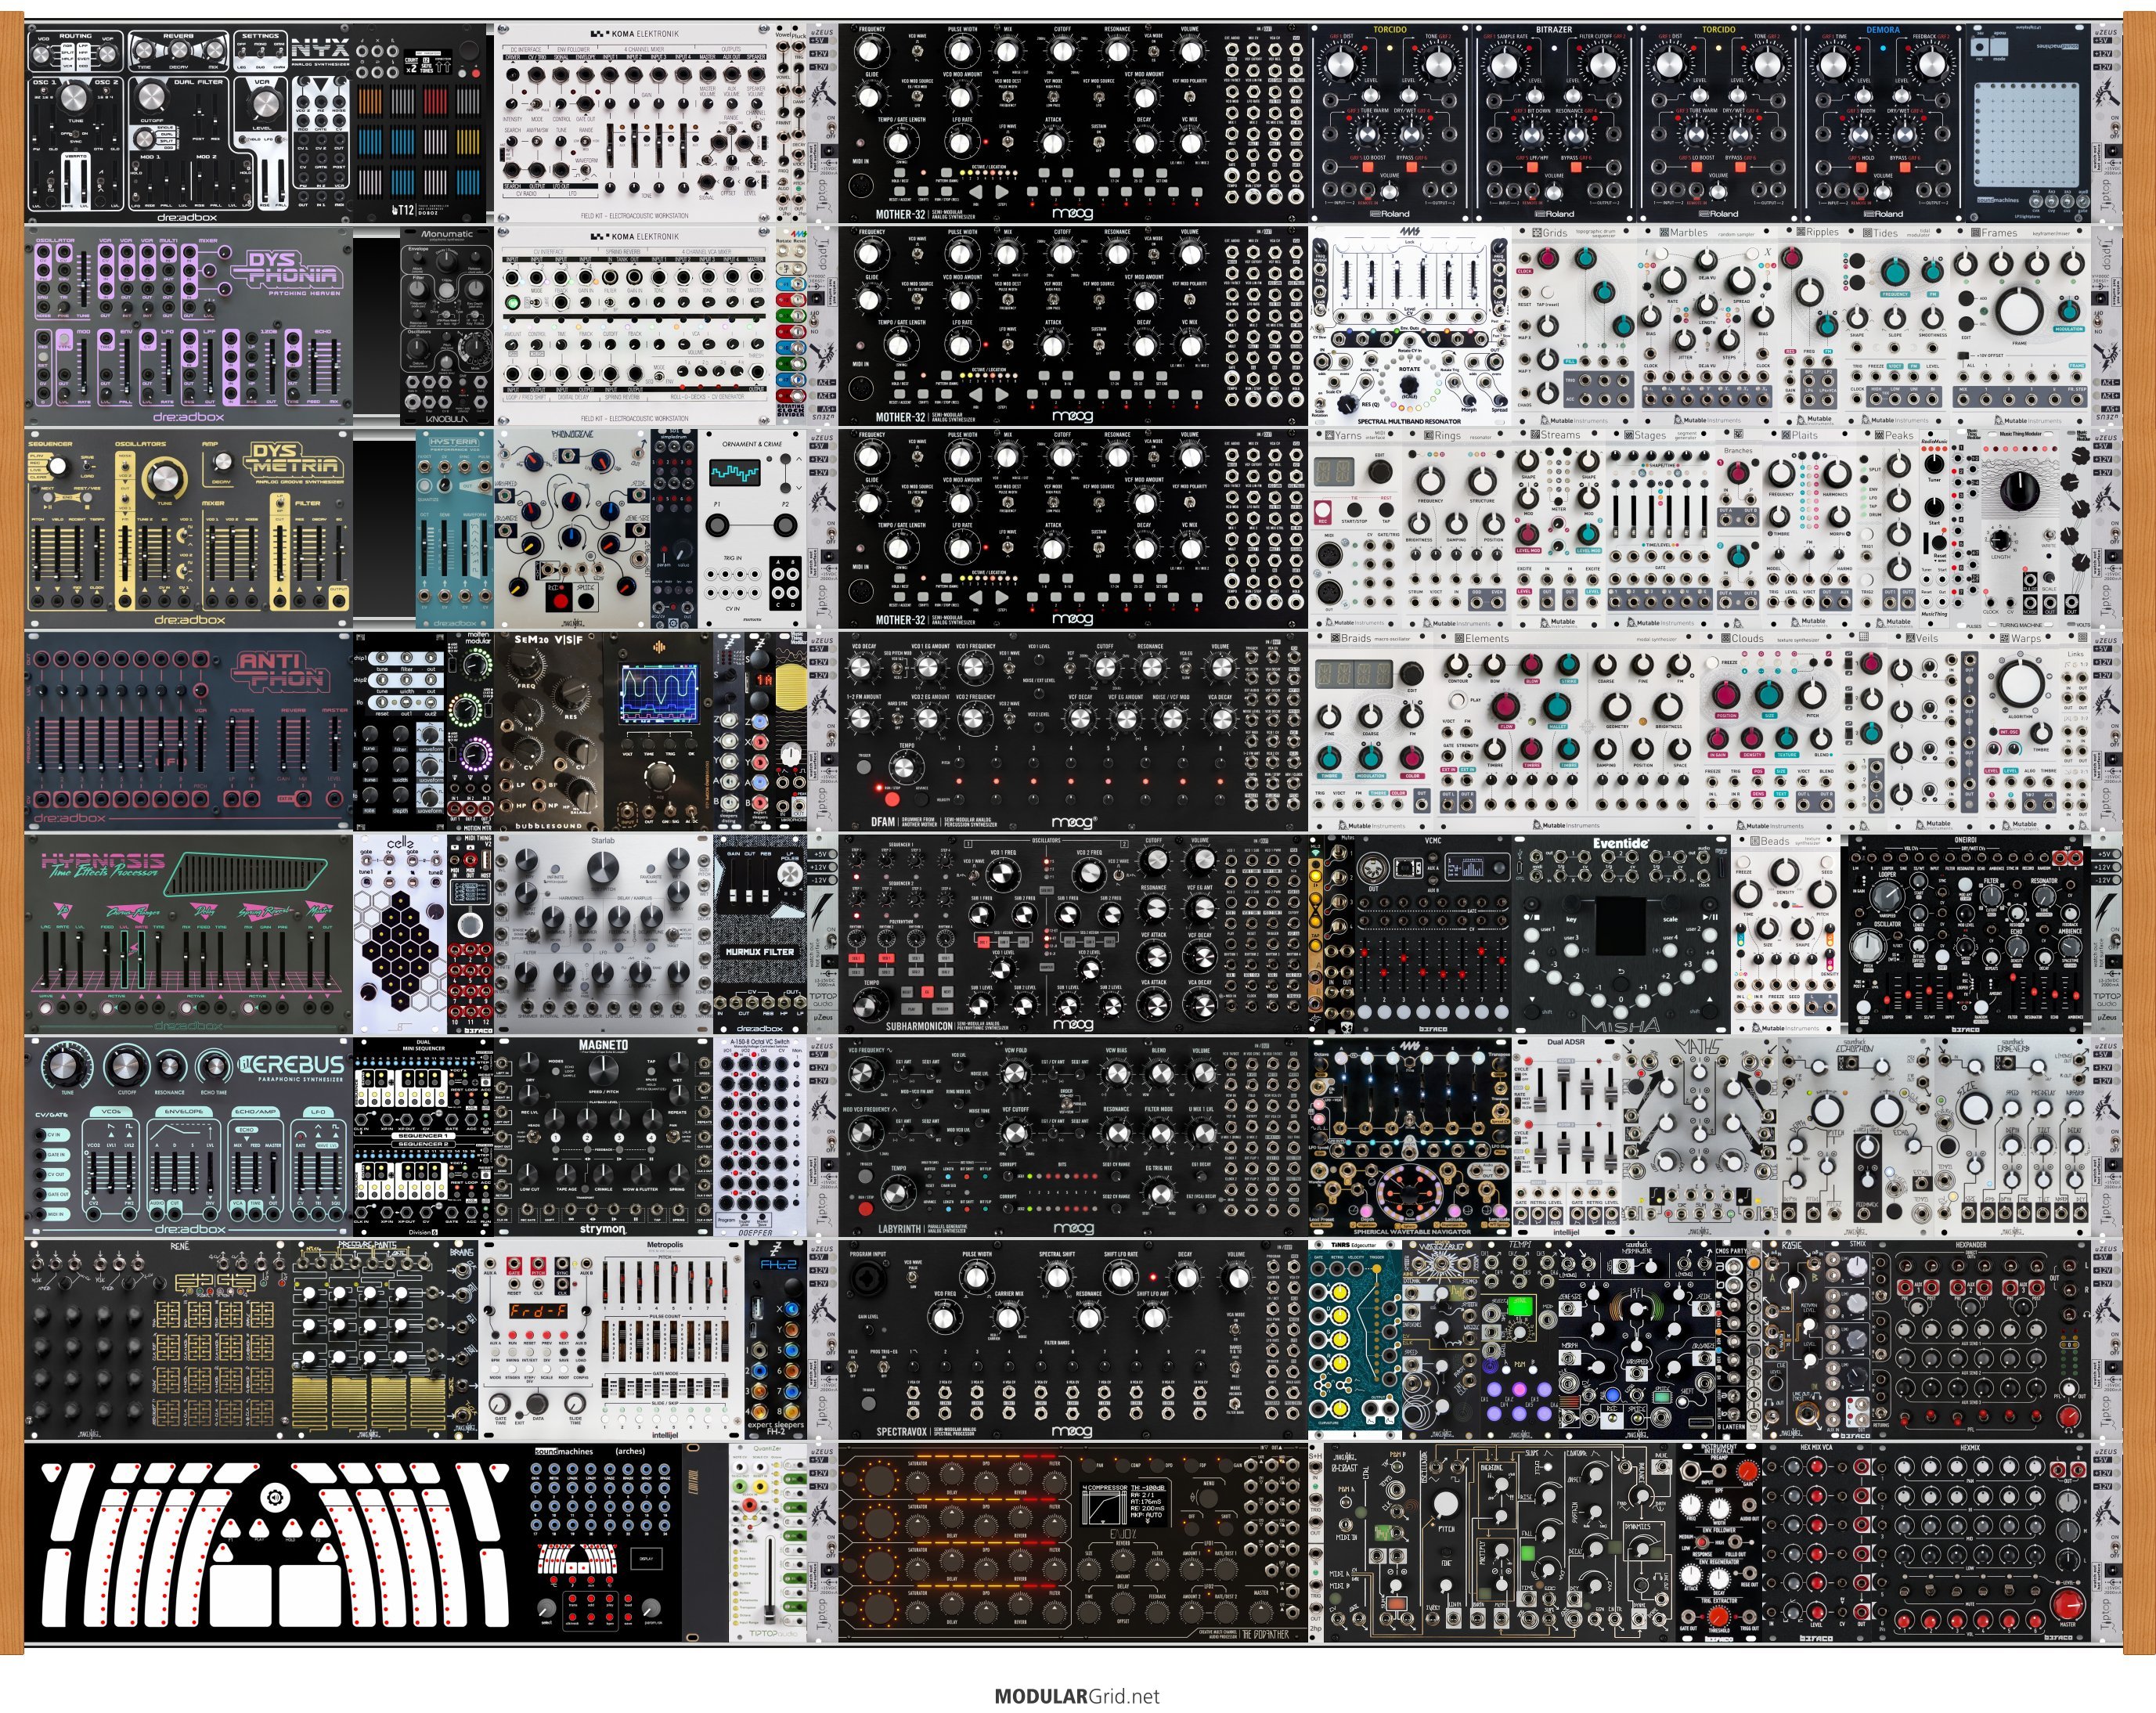The image size is (2156, 1713).
Task: Click the Hexpander module
Action: pos(1981,1341)
